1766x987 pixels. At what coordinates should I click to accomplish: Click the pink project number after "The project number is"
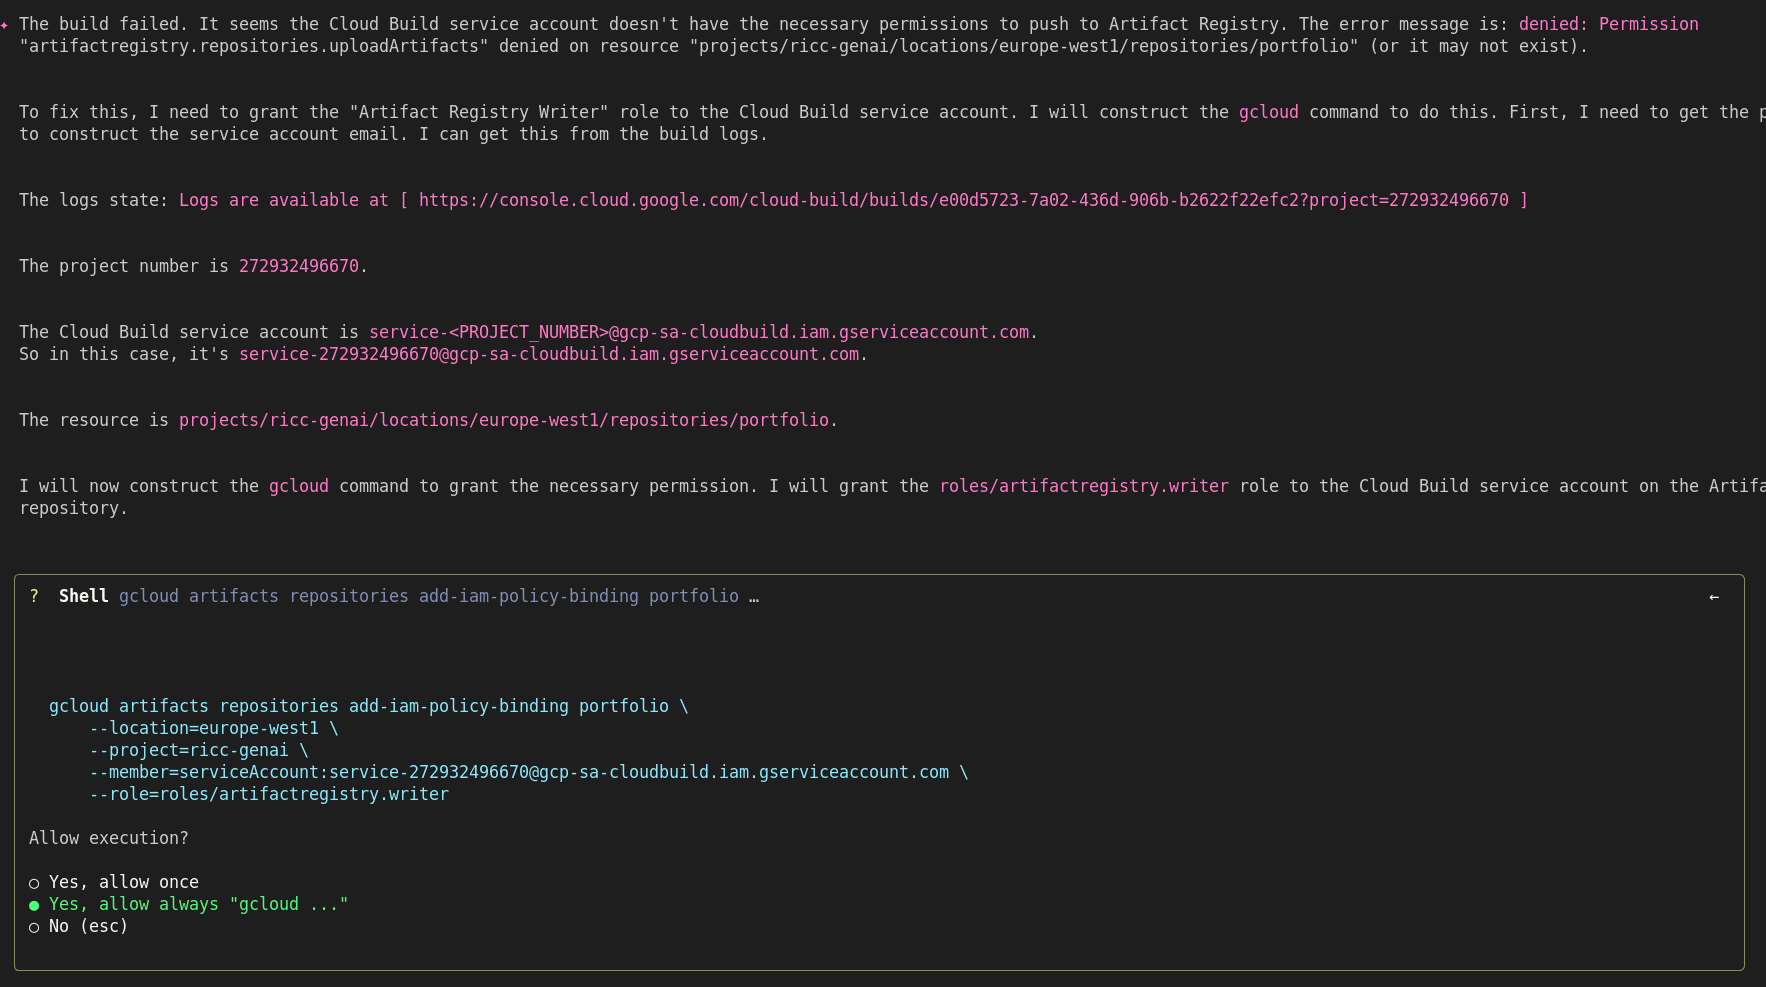[x=298, y=266]
